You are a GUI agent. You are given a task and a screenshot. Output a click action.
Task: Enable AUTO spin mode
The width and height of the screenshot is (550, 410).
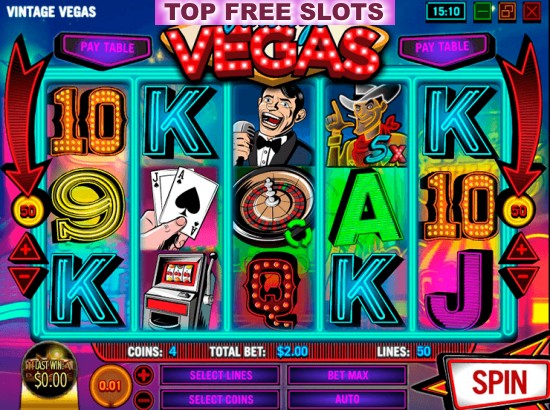click(347, 399)
